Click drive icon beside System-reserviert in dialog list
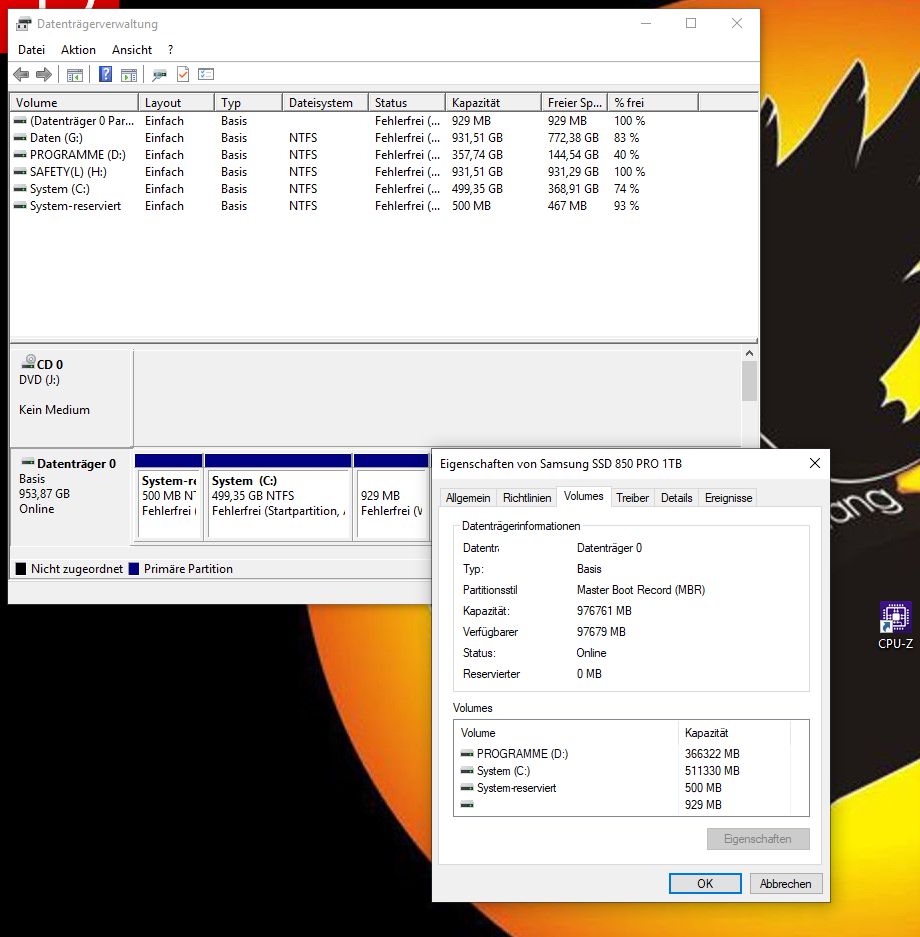The image size is (920, 937). [x=467, y=788]
